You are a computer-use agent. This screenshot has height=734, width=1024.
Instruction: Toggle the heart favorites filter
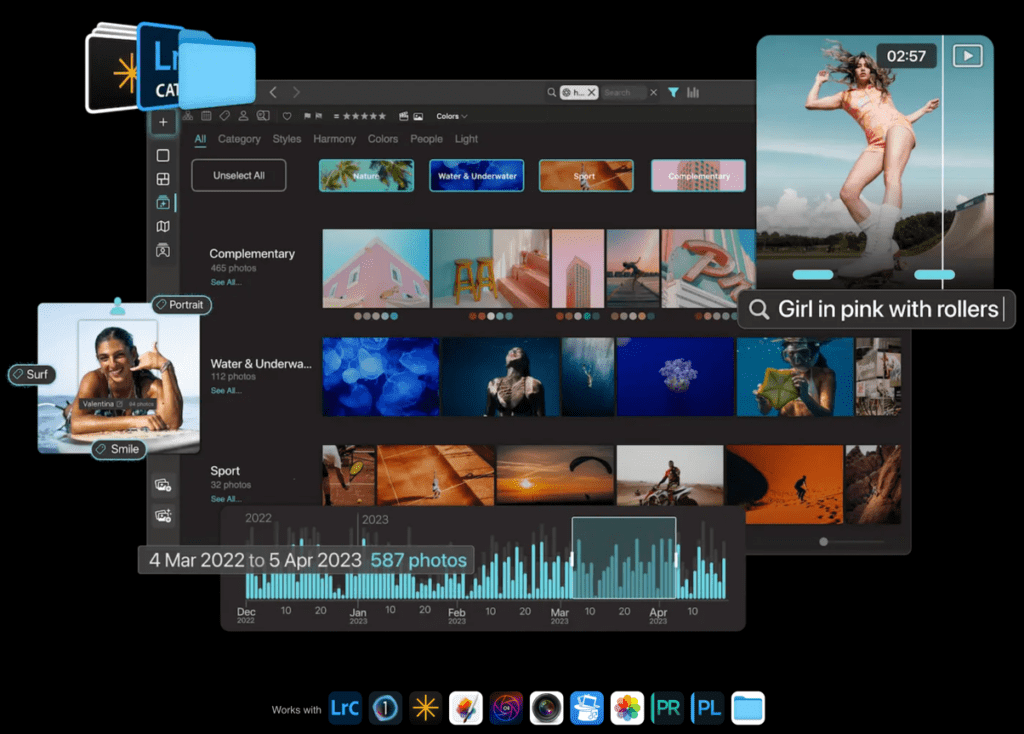pyautogui.click(x=287, y=116)
